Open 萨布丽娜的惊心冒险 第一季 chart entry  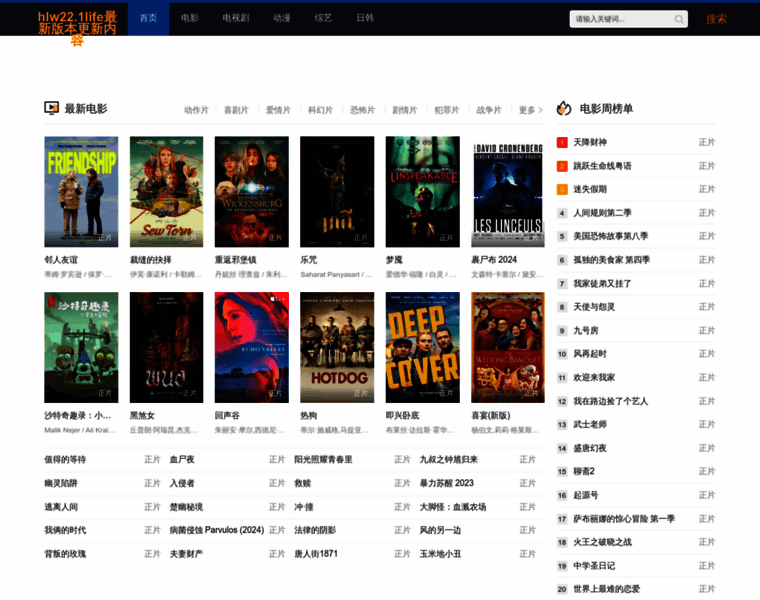(624, 520)
